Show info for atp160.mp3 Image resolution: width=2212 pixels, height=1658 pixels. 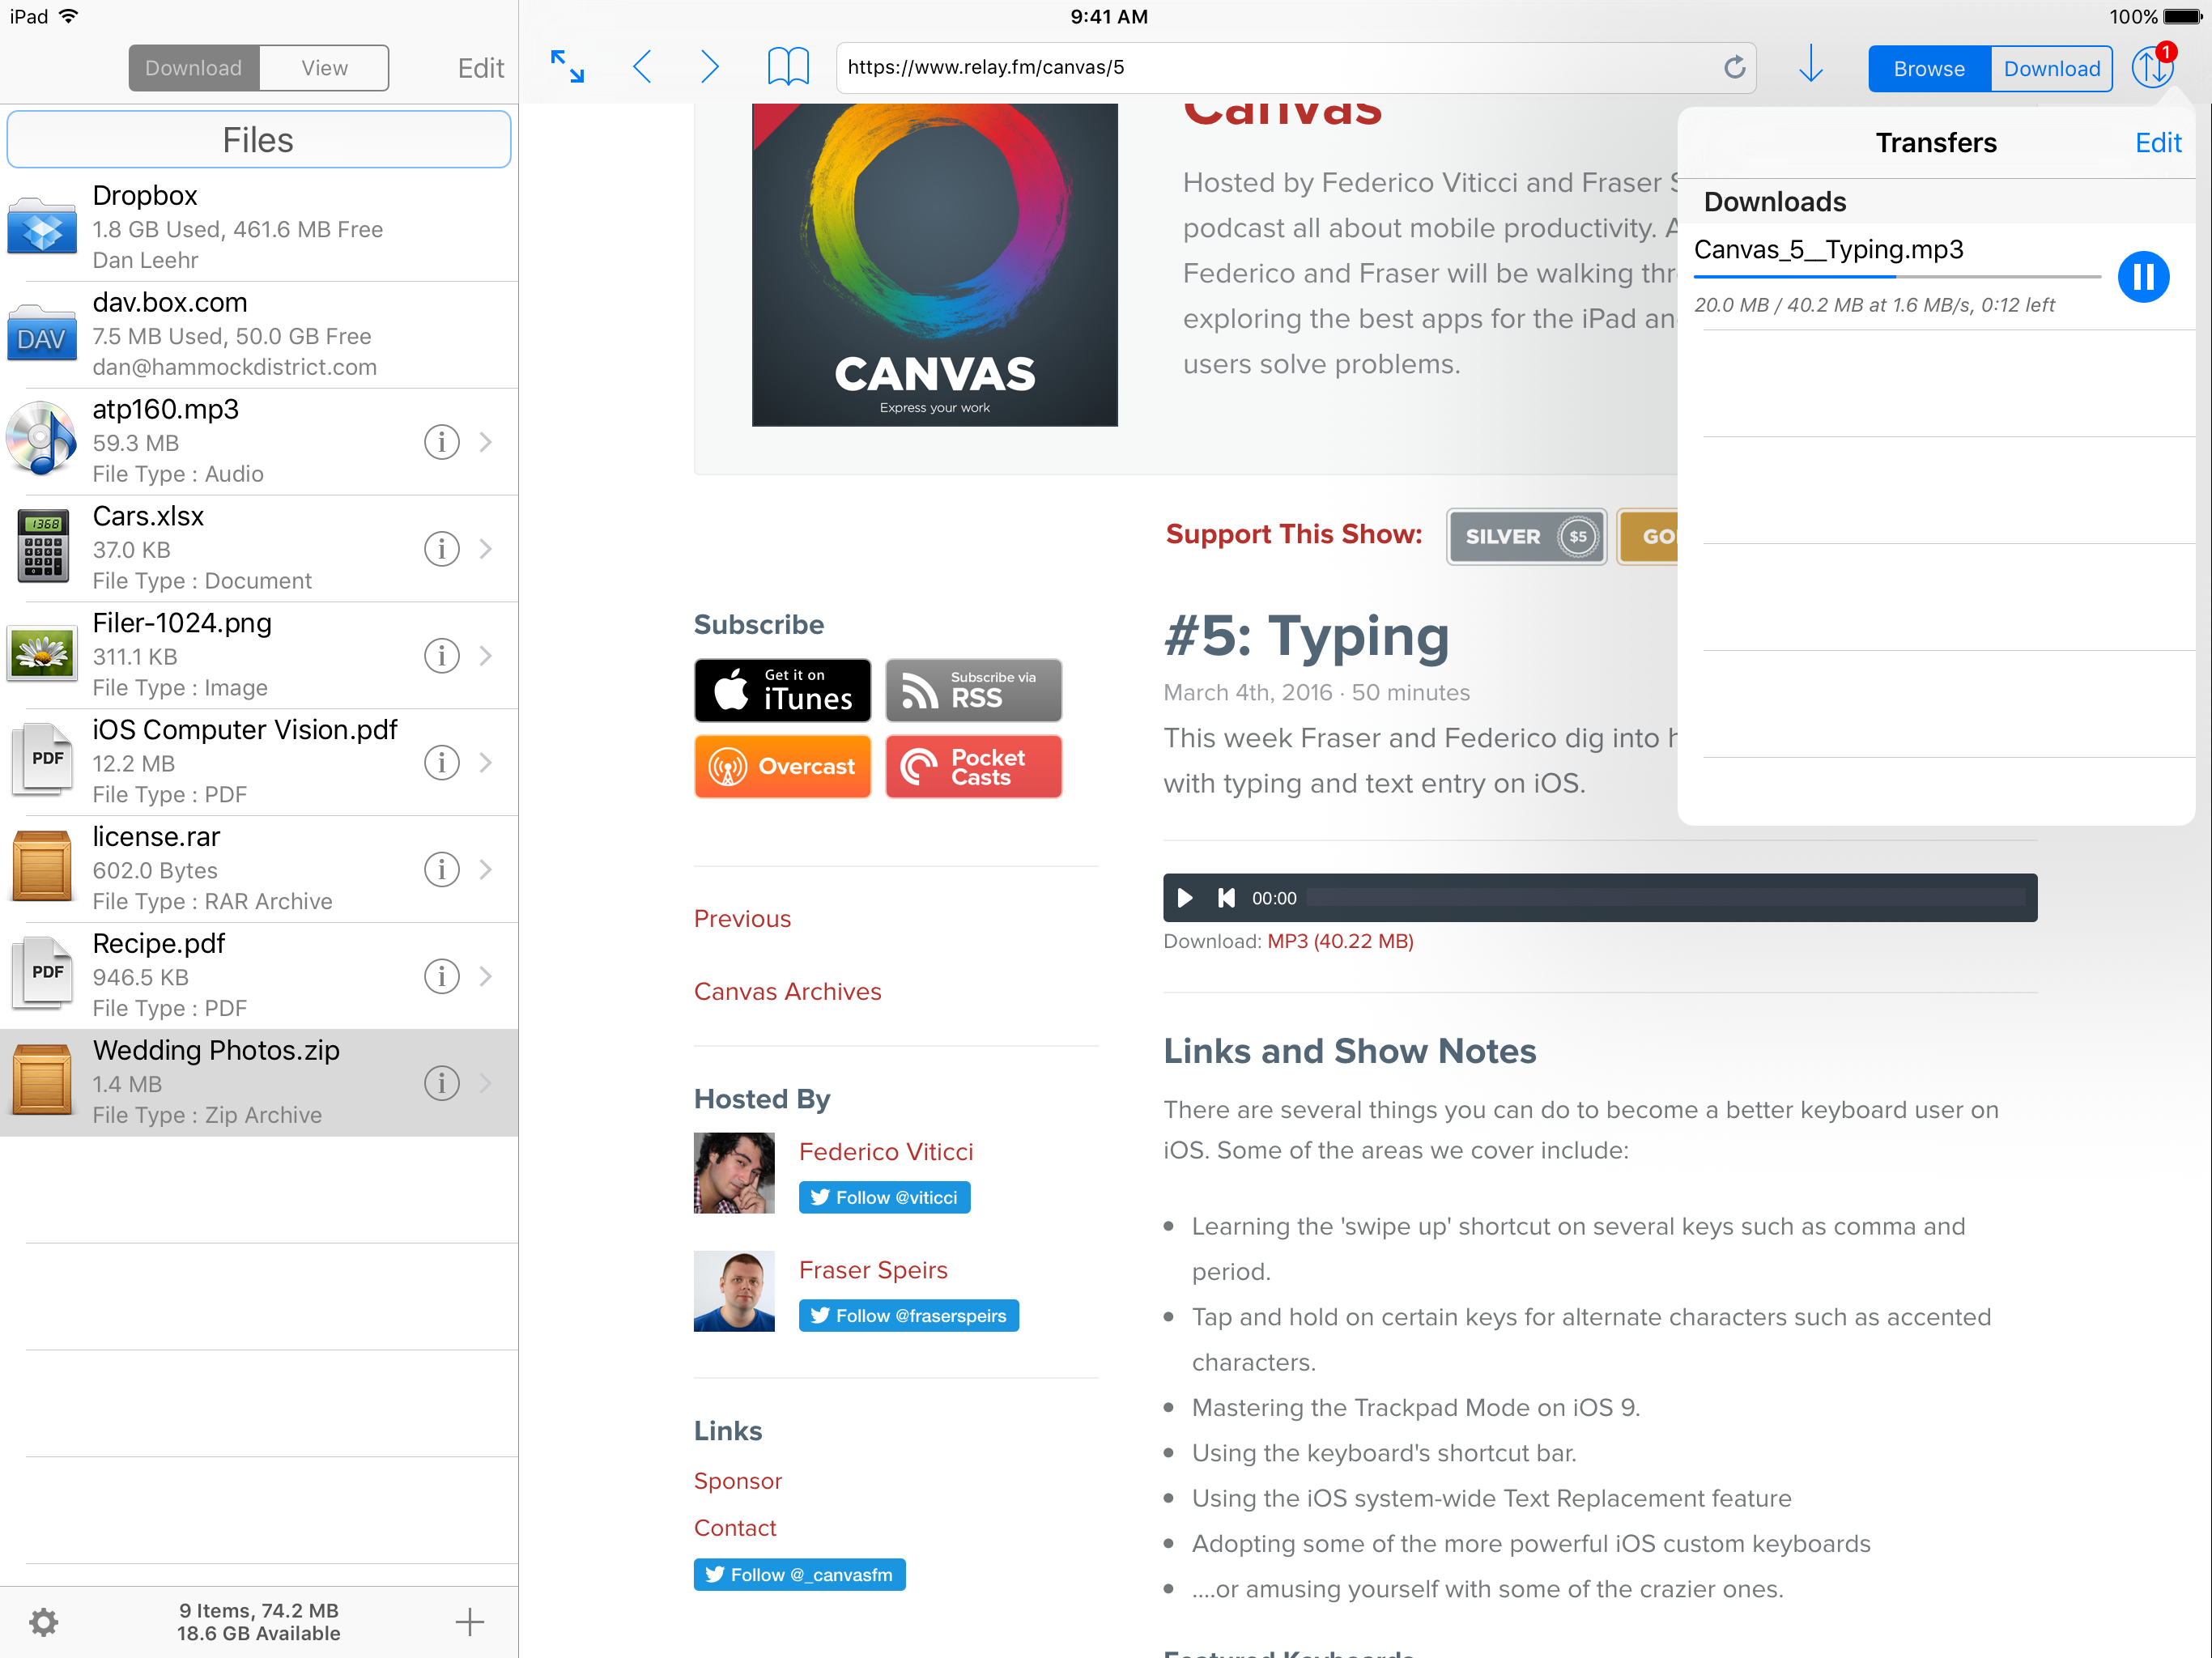coord(441,441)
